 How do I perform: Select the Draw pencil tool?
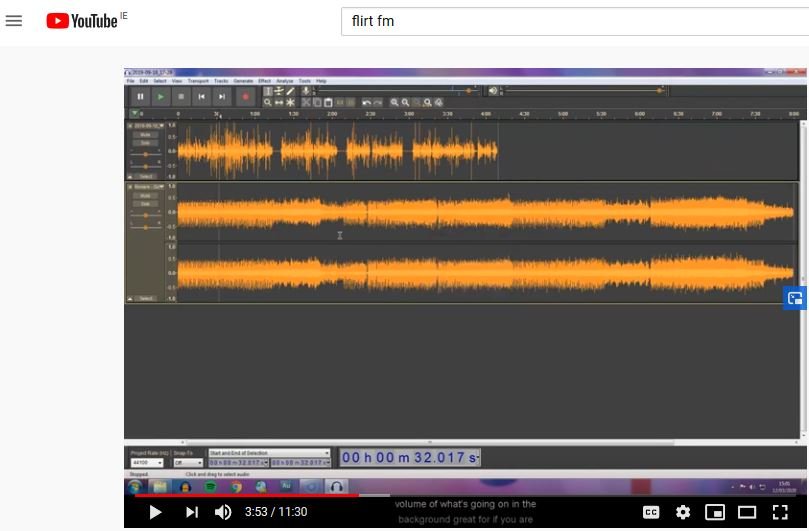click(290, 91)
